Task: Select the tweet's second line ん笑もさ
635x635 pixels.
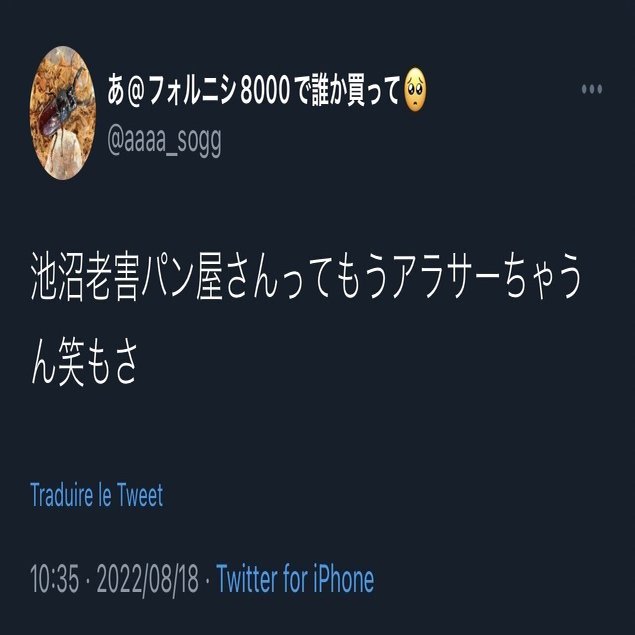Action: [84, 362]
